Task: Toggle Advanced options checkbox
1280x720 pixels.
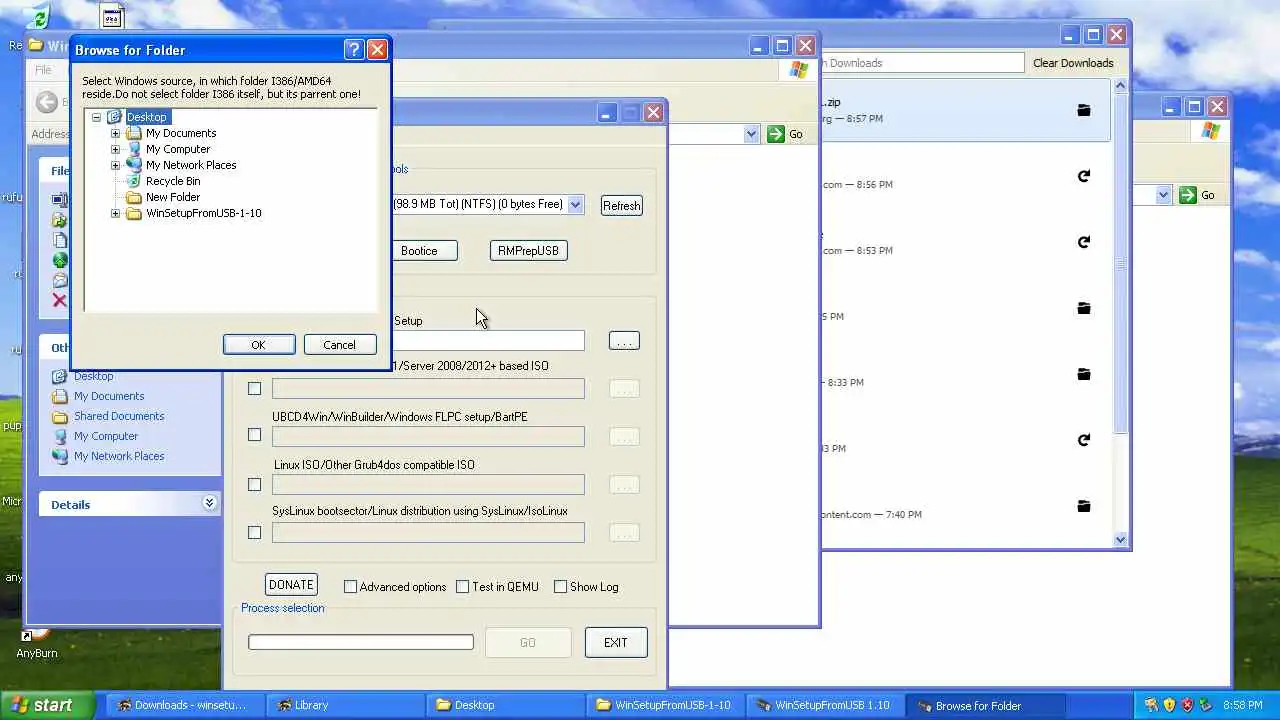Action: 351,587
